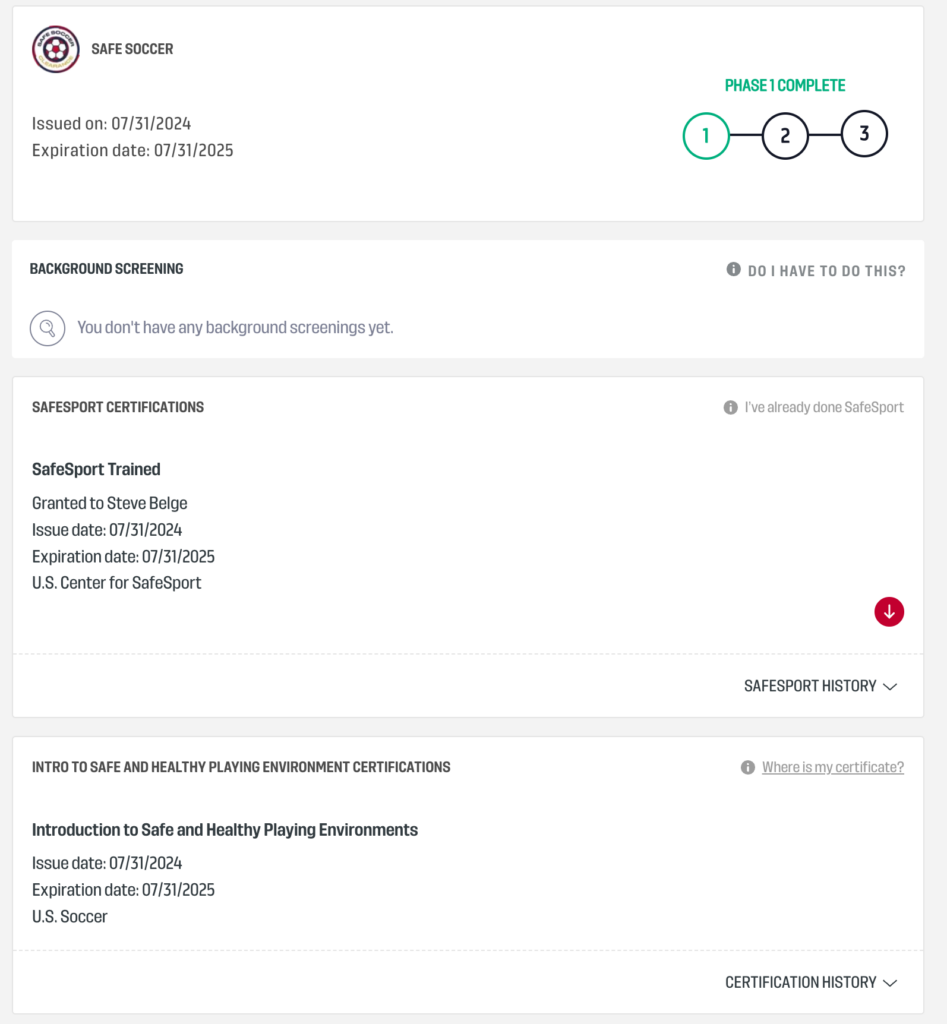Viewport: 947px width, 1024px height.
Task: Open the 'Where is my certificate?' link
Action: click(x=832, y=768)
